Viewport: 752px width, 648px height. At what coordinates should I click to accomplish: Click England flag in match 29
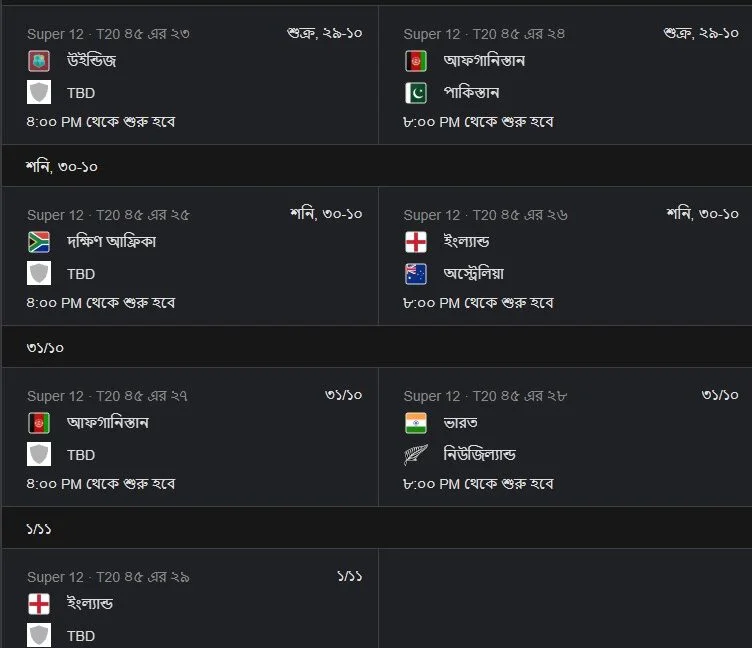tap(39, 604)
